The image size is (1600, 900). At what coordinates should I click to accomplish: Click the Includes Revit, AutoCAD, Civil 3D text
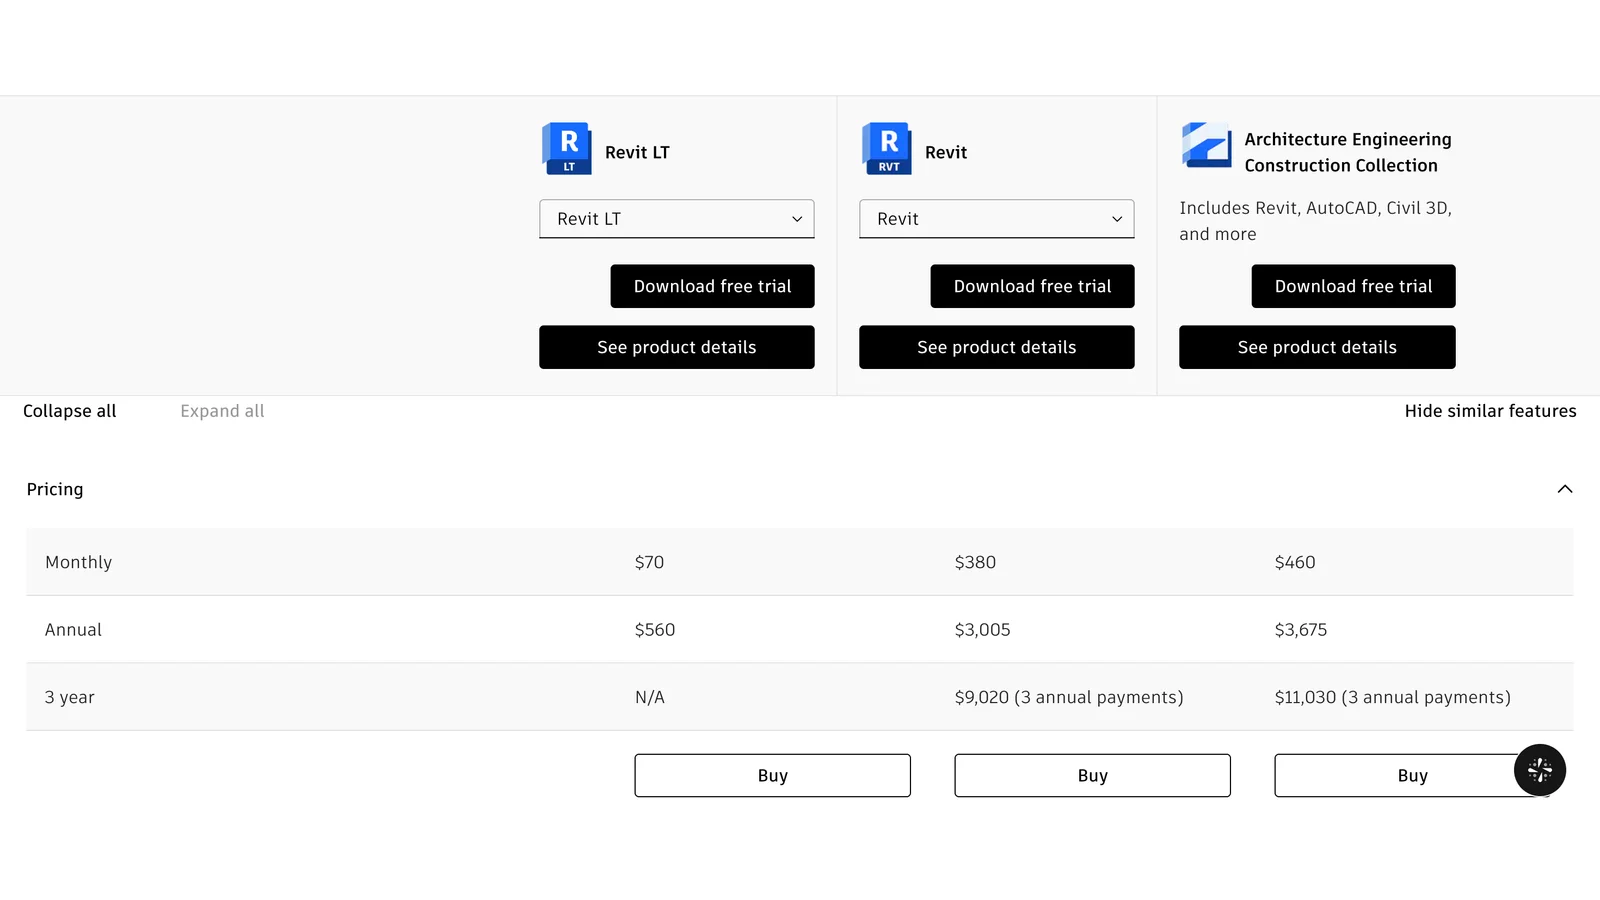1315,221
